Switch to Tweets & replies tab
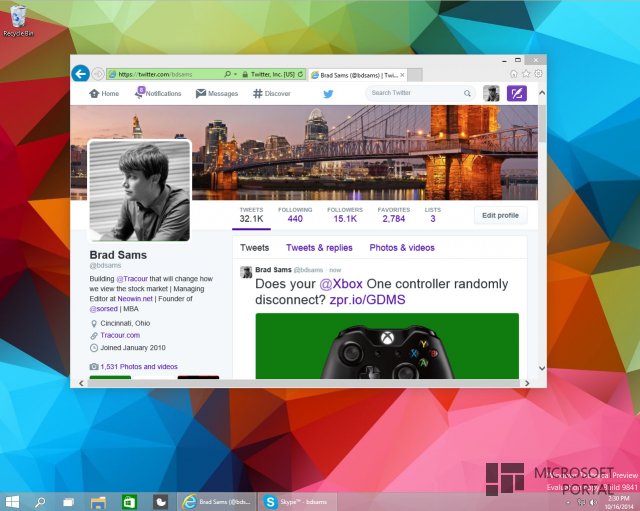The height and width of the screenshot is (511, 640). point(319,248)
